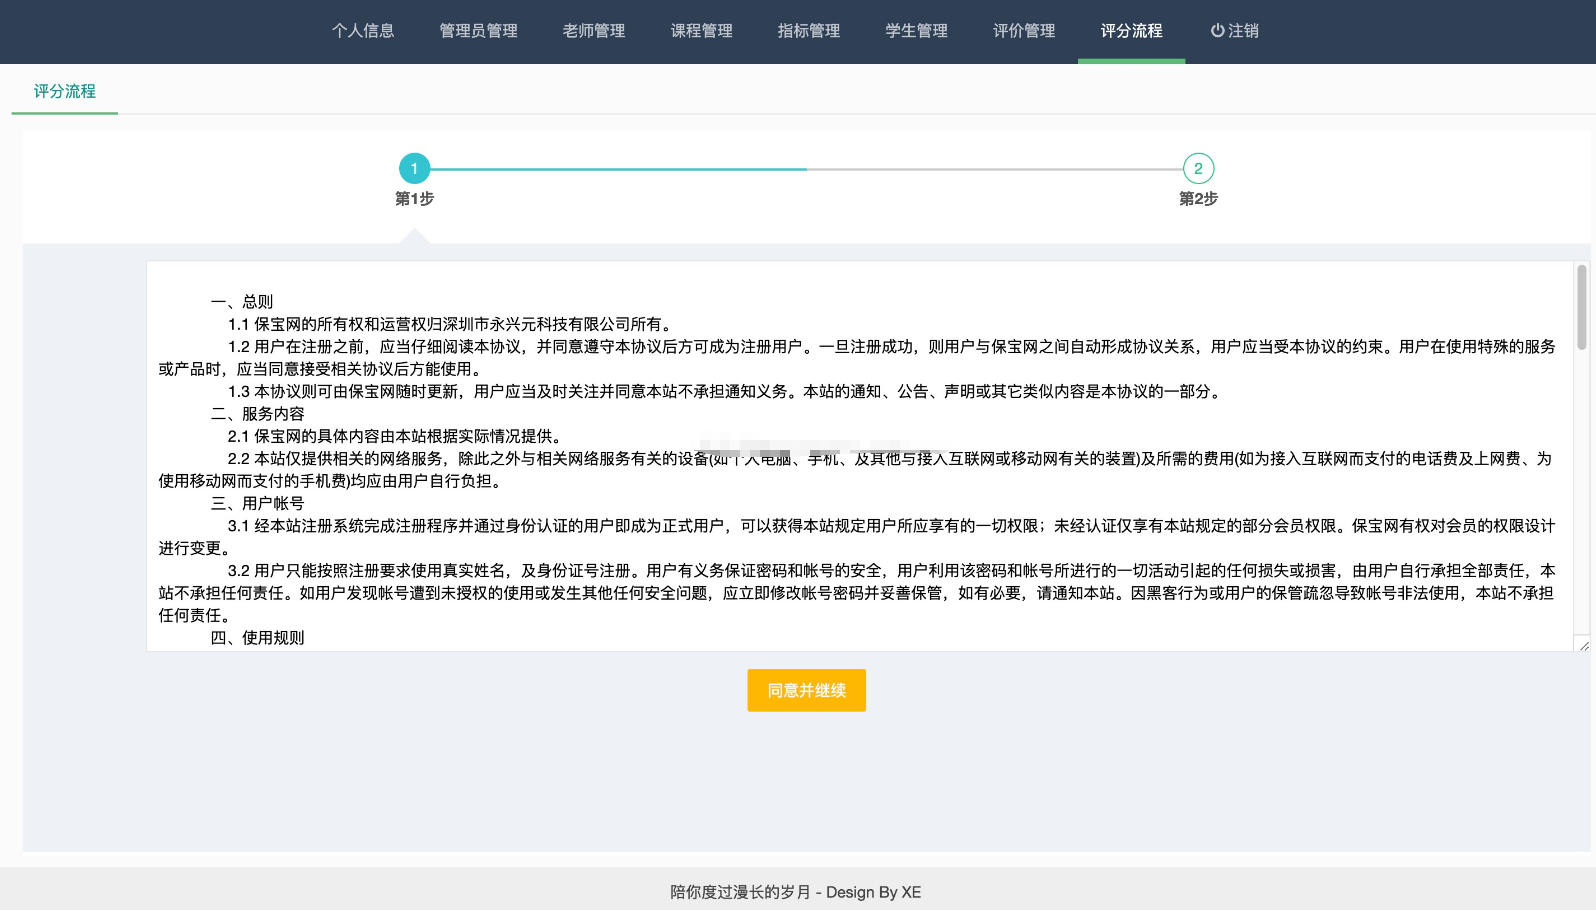Open the 管理员管理 menu item

[479, 31]
